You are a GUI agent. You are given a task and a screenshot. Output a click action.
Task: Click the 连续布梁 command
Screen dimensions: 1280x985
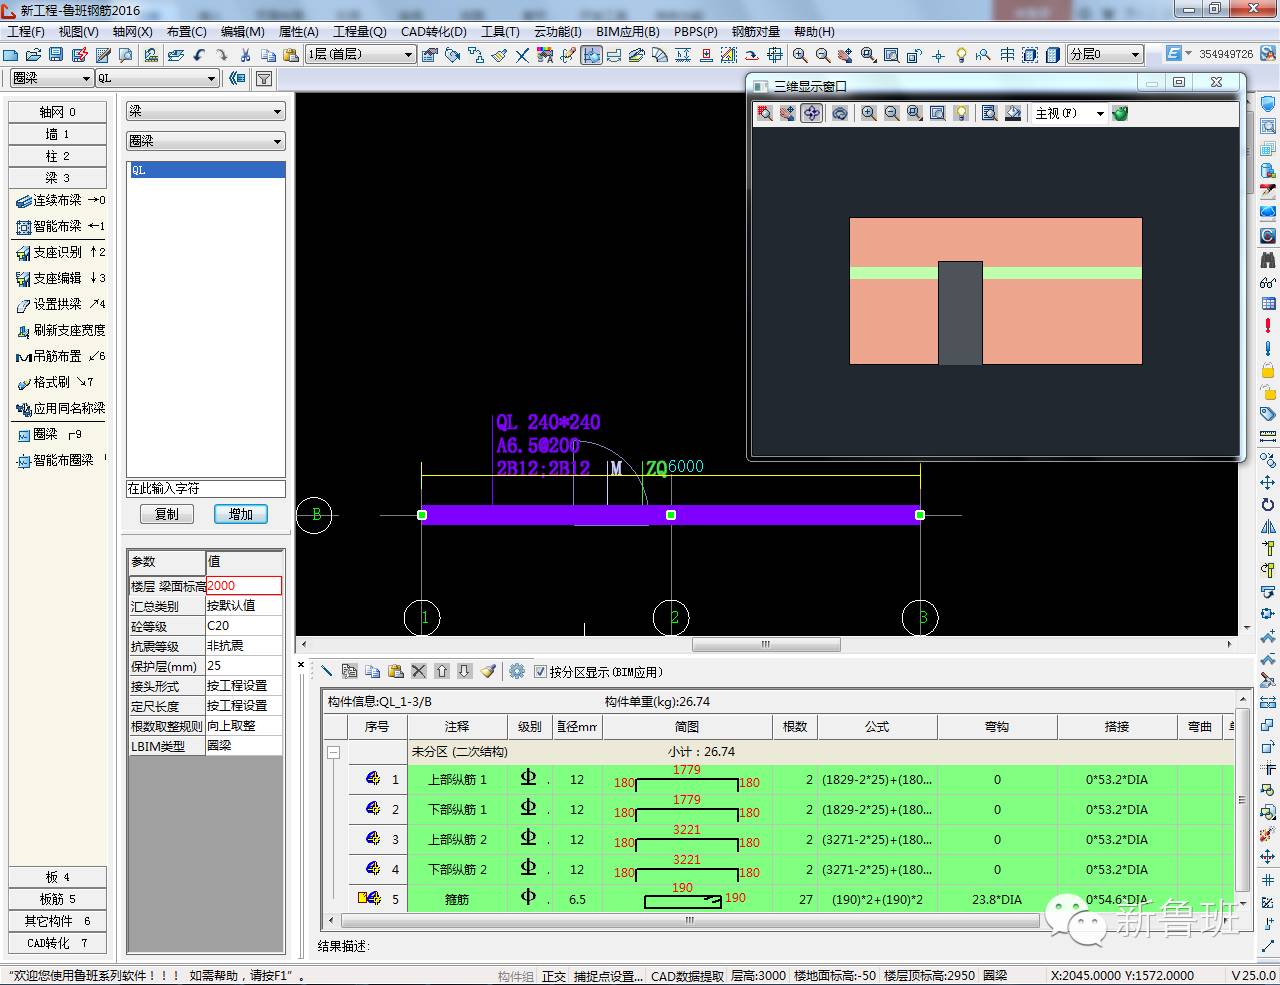tap(60, 200)
